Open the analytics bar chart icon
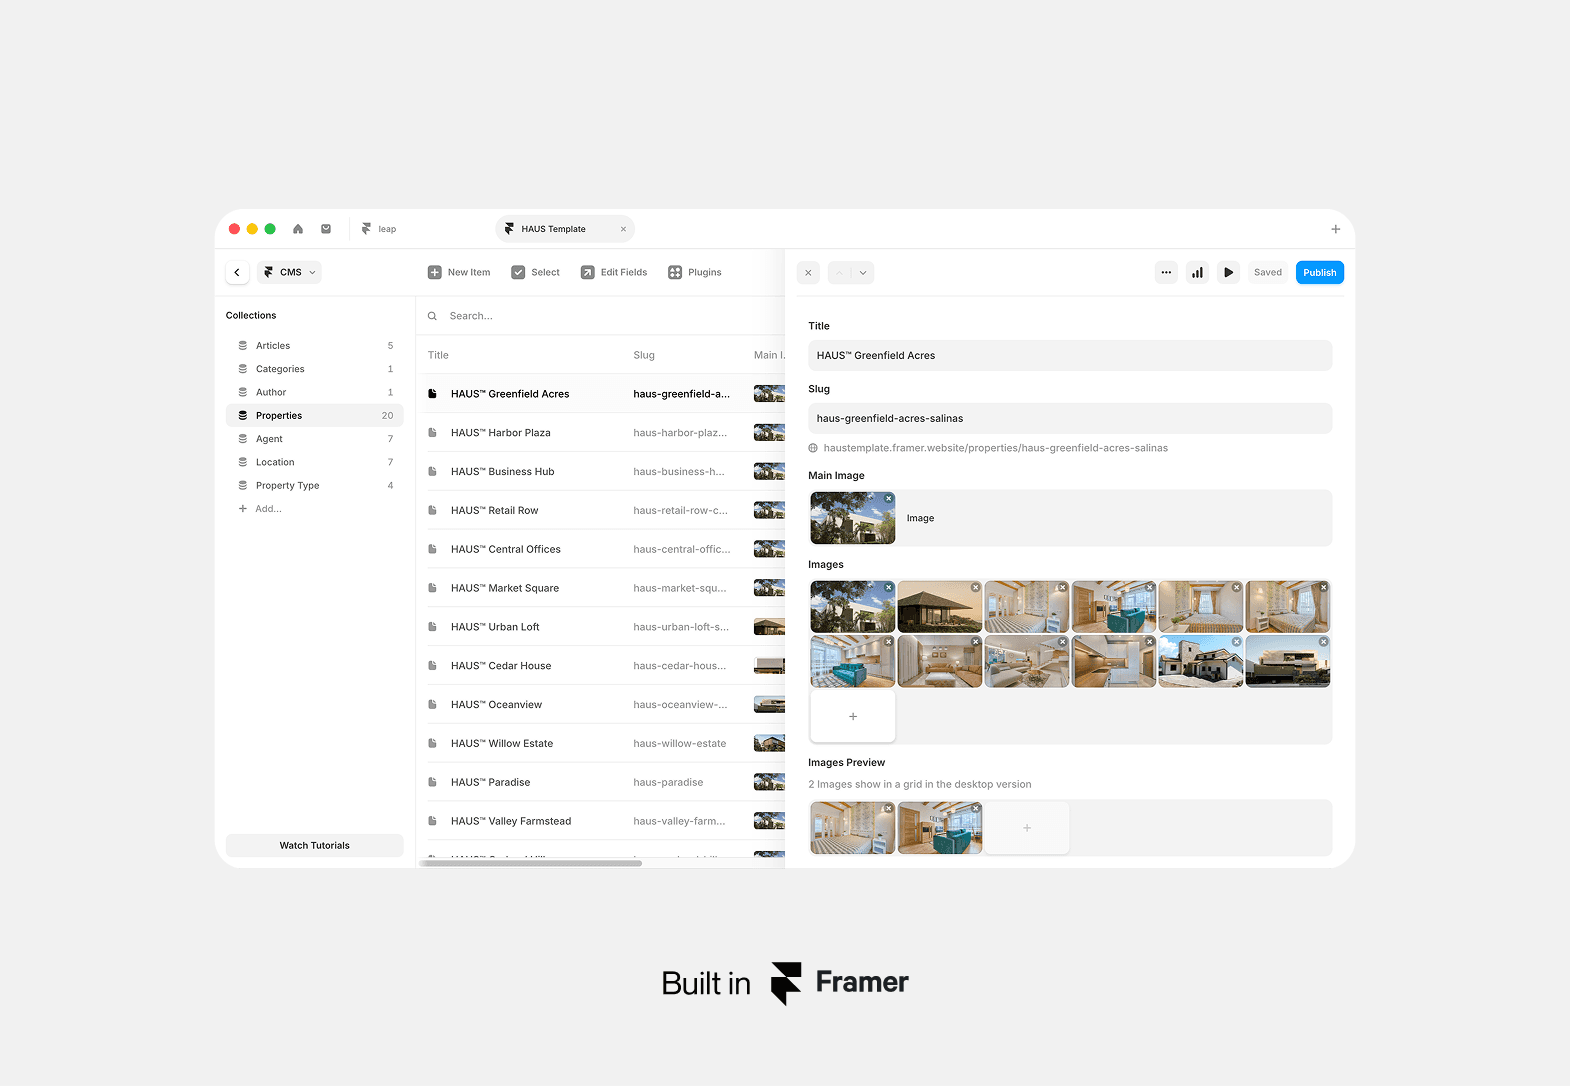This screenshot has width=1570, height=1086. (1197, 272)
